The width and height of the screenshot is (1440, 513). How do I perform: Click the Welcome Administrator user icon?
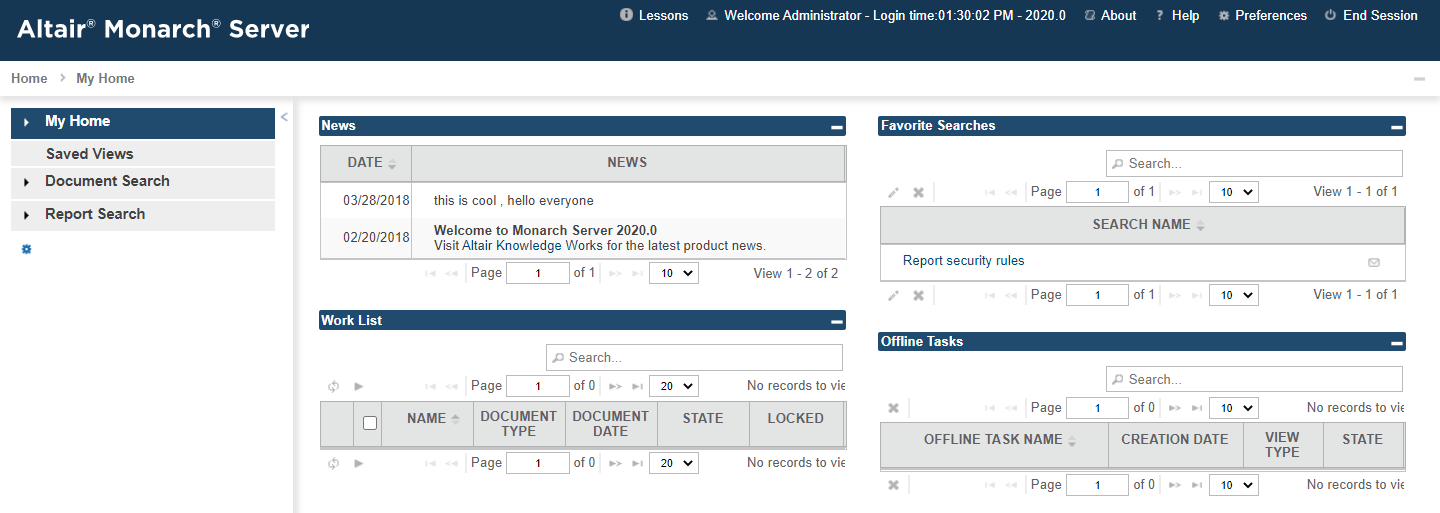click(712, 15)
